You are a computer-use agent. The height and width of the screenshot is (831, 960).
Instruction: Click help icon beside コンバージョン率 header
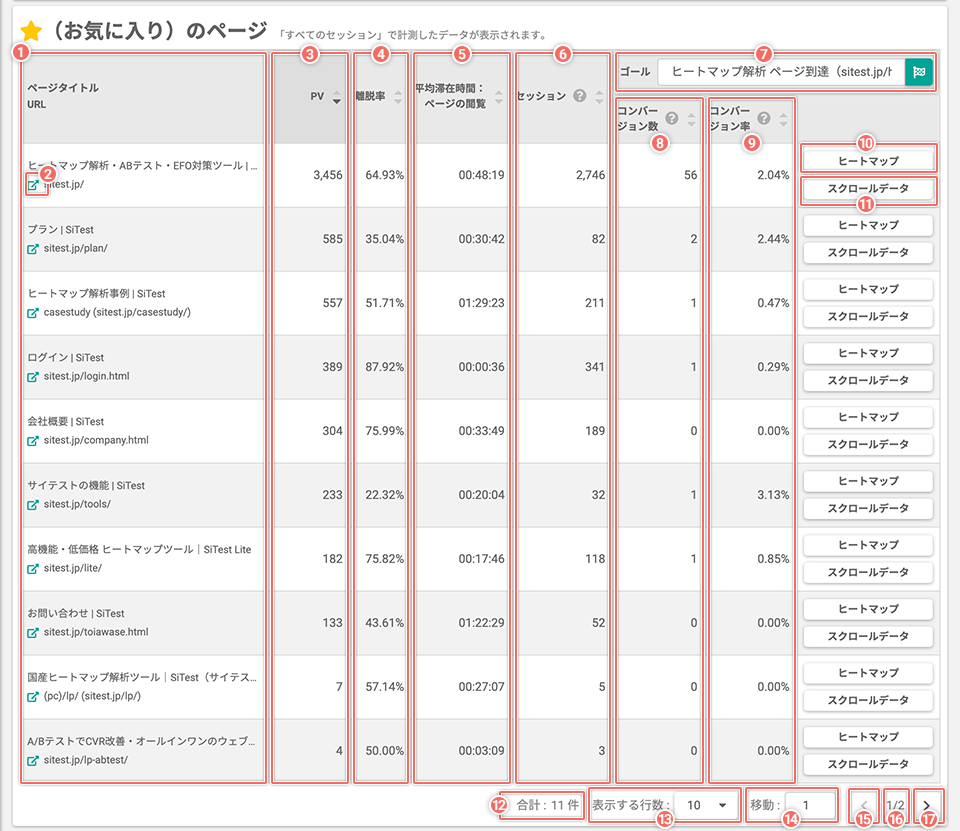click(763, 118)
